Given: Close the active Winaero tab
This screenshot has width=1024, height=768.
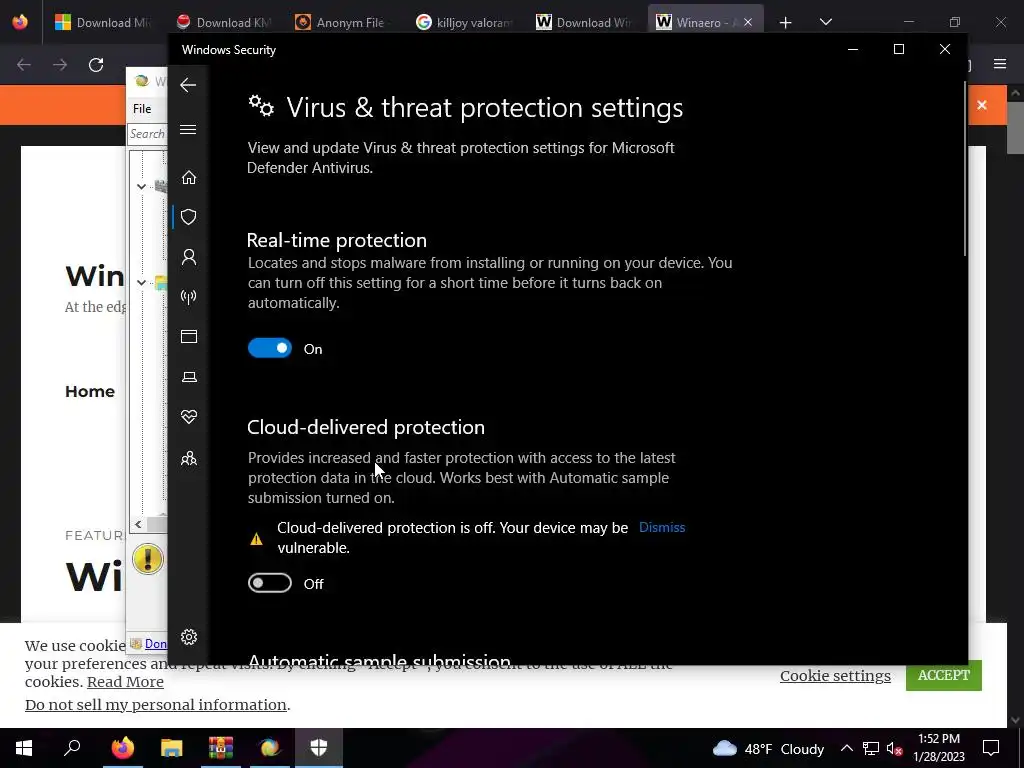Looking at the screenshot, I should 748,22.
